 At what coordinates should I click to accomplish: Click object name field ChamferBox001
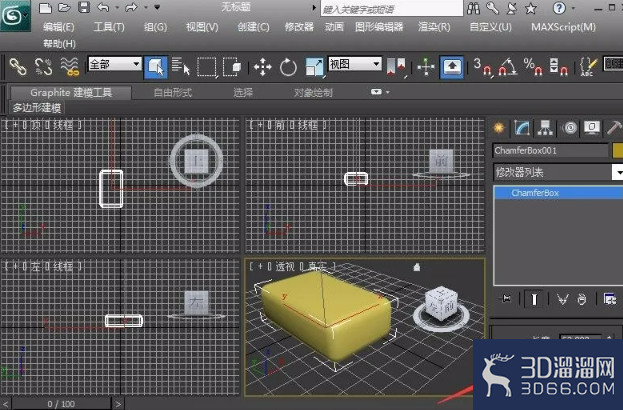550,151
